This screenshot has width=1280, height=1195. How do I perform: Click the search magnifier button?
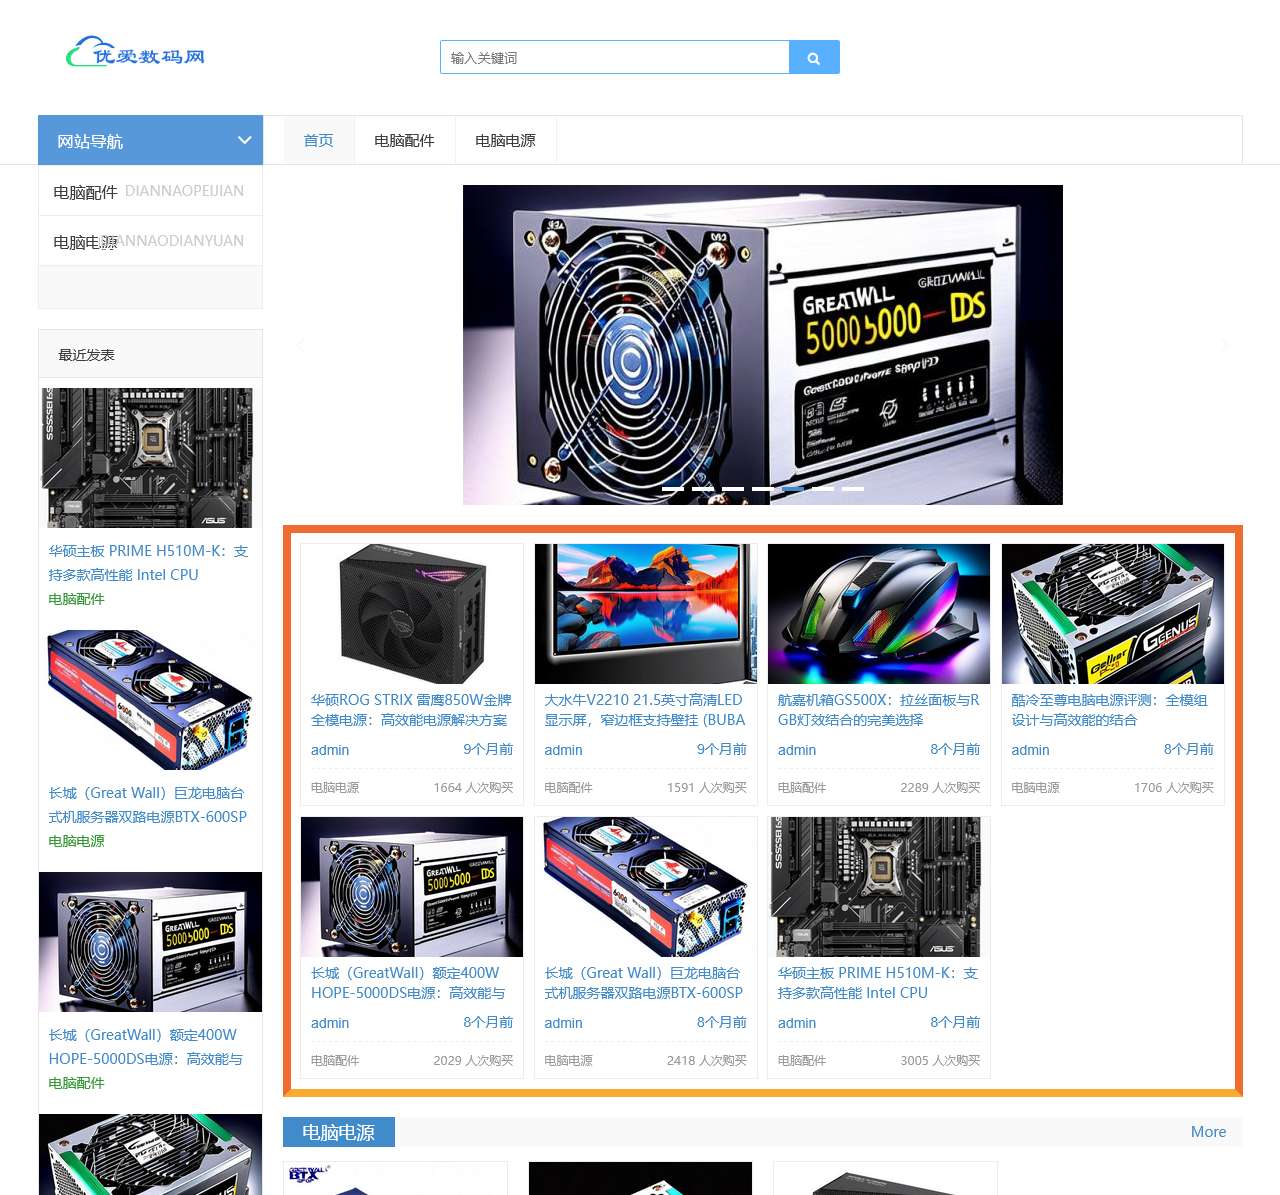point(814,57)
